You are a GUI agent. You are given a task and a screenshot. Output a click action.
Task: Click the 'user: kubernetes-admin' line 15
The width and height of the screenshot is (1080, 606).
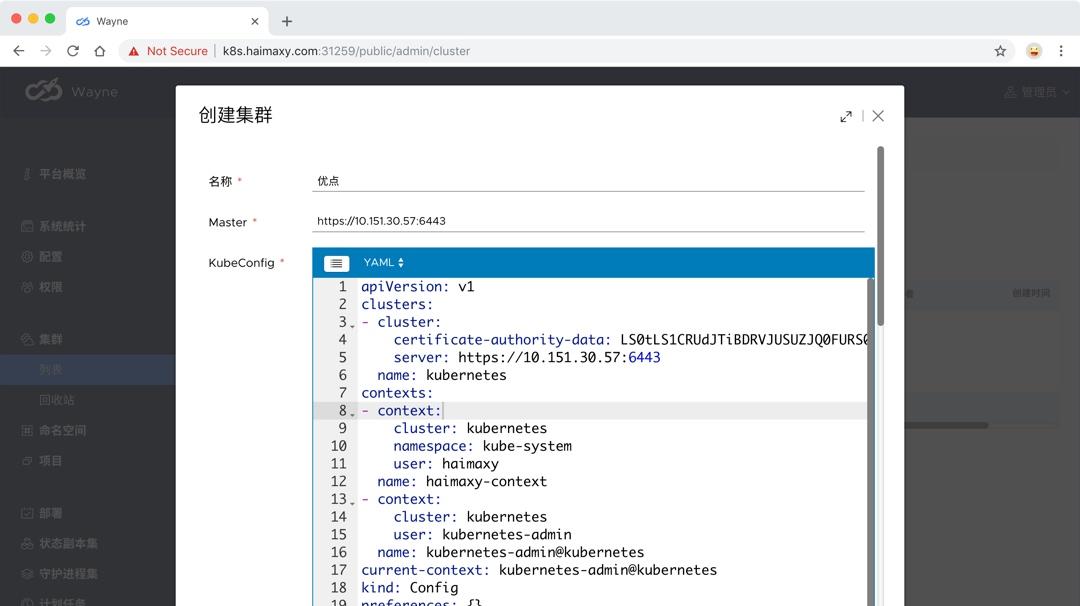pos(482,535)
